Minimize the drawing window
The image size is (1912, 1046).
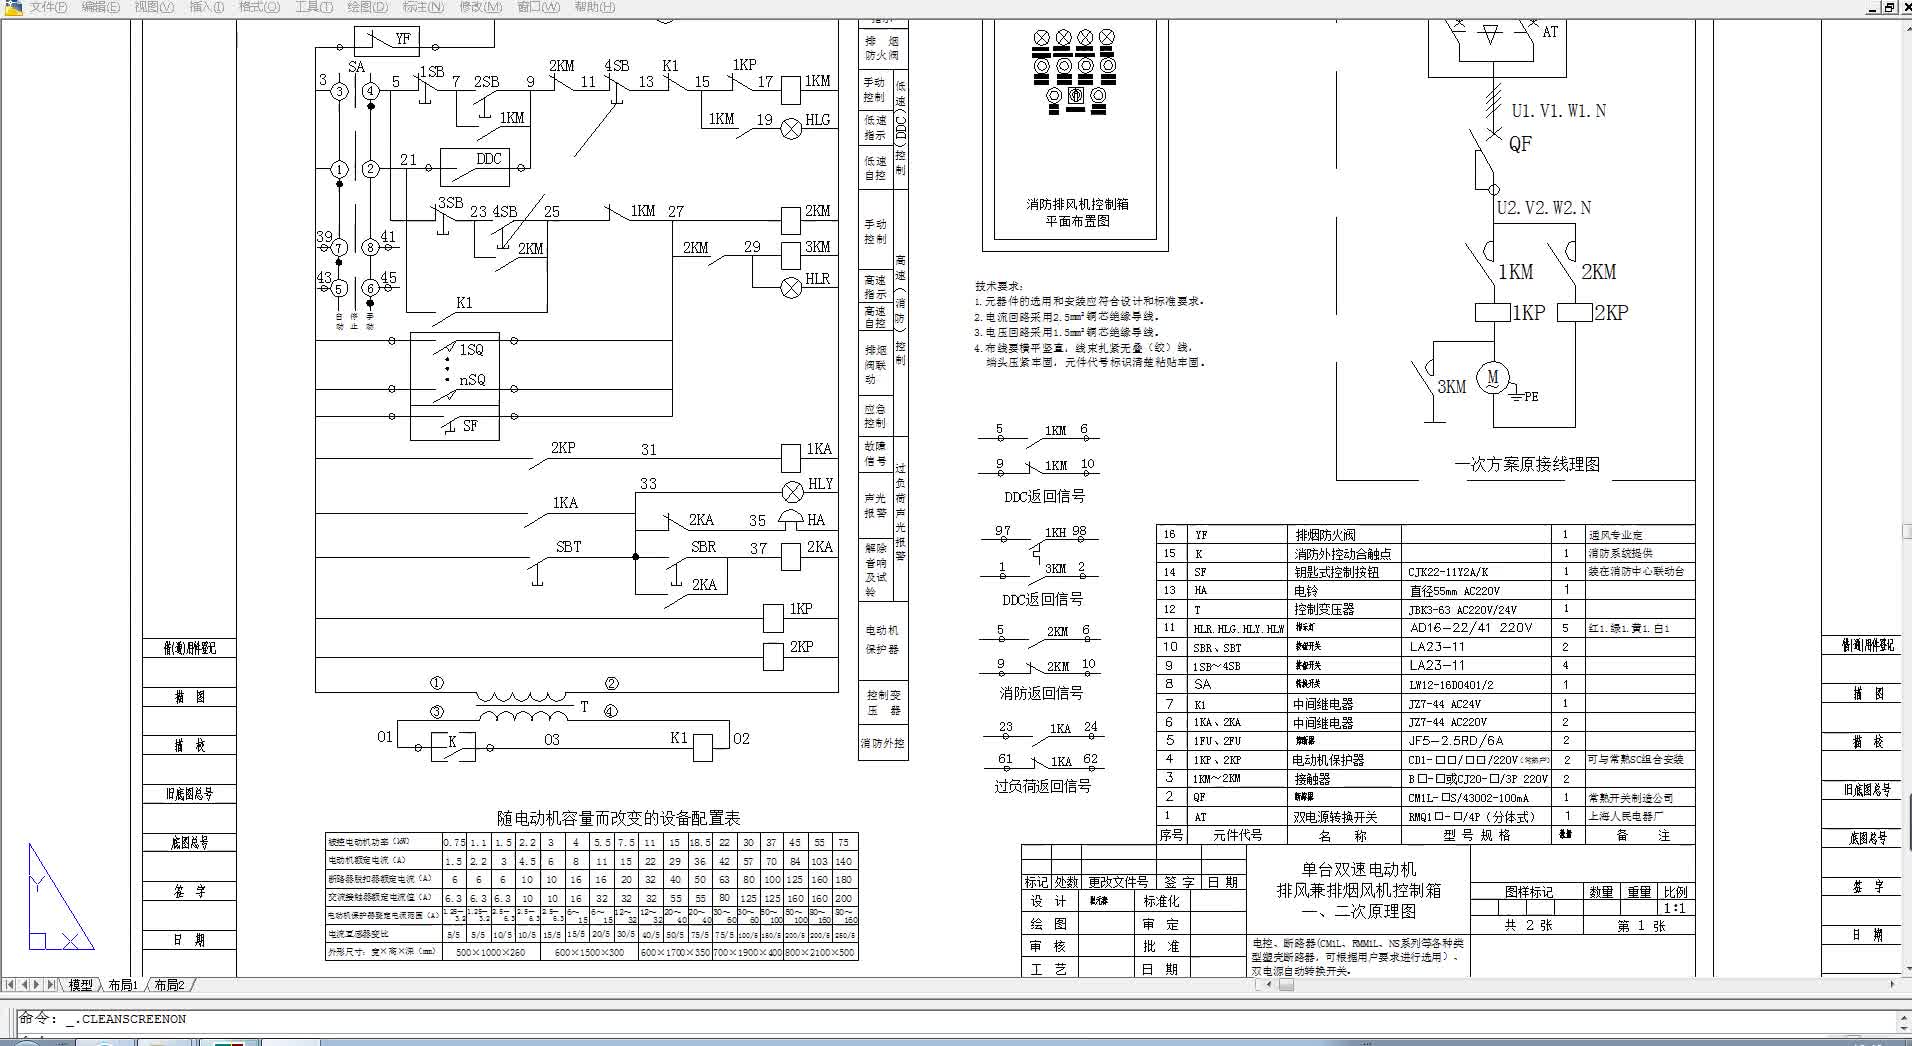1873,7
